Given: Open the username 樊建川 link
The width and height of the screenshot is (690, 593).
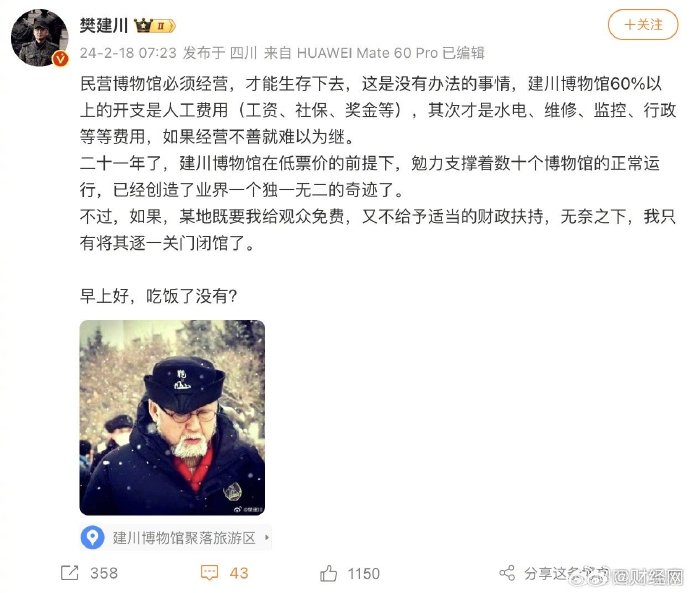Looking at the screenshot, I should click(x=104, y=26).
